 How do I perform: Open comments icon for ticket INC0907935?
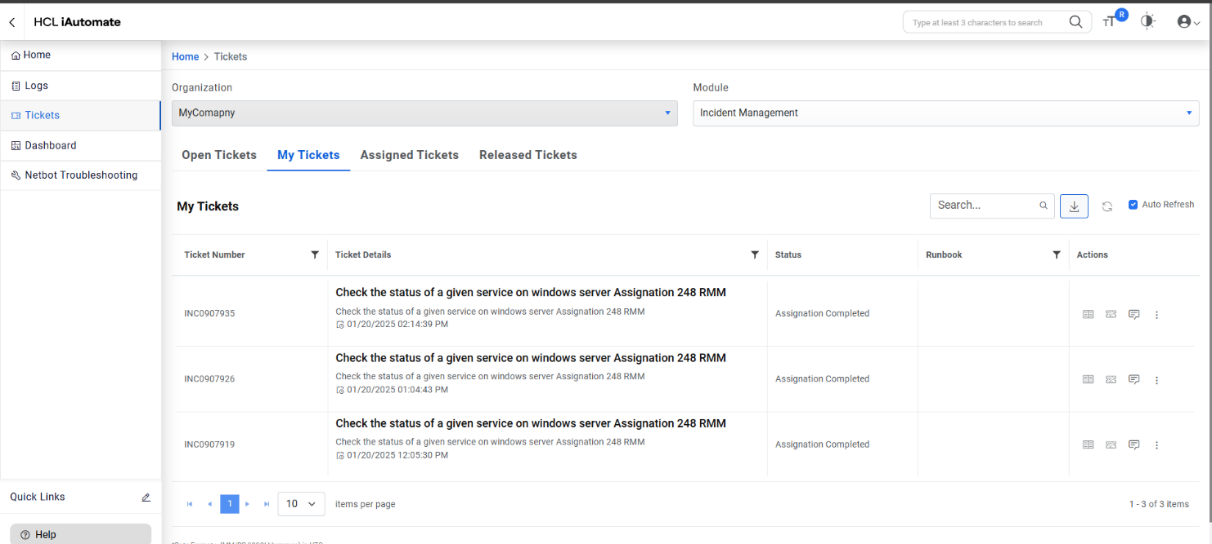pyautogui.click(x=1134, y=314)
